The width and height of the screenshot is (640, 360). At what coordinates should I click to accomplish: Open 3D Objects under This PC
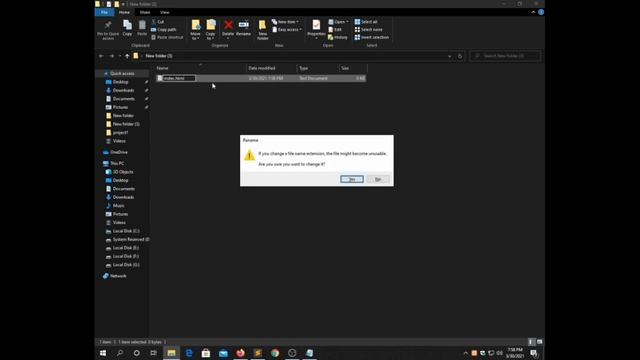tap(123, 172)
